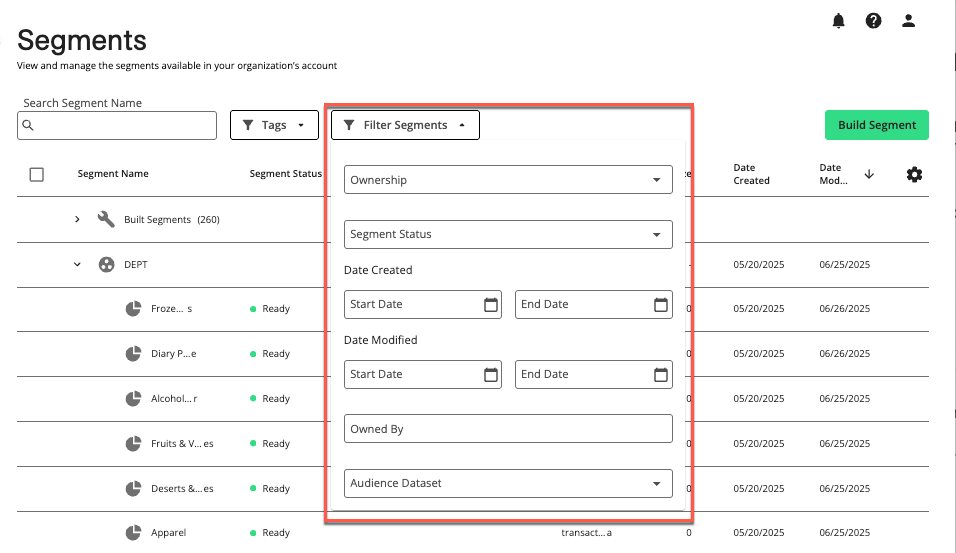The height and width of the screenshot is (553, 956).
Task: Click the Segment Status column header
Action: point(285,174)
